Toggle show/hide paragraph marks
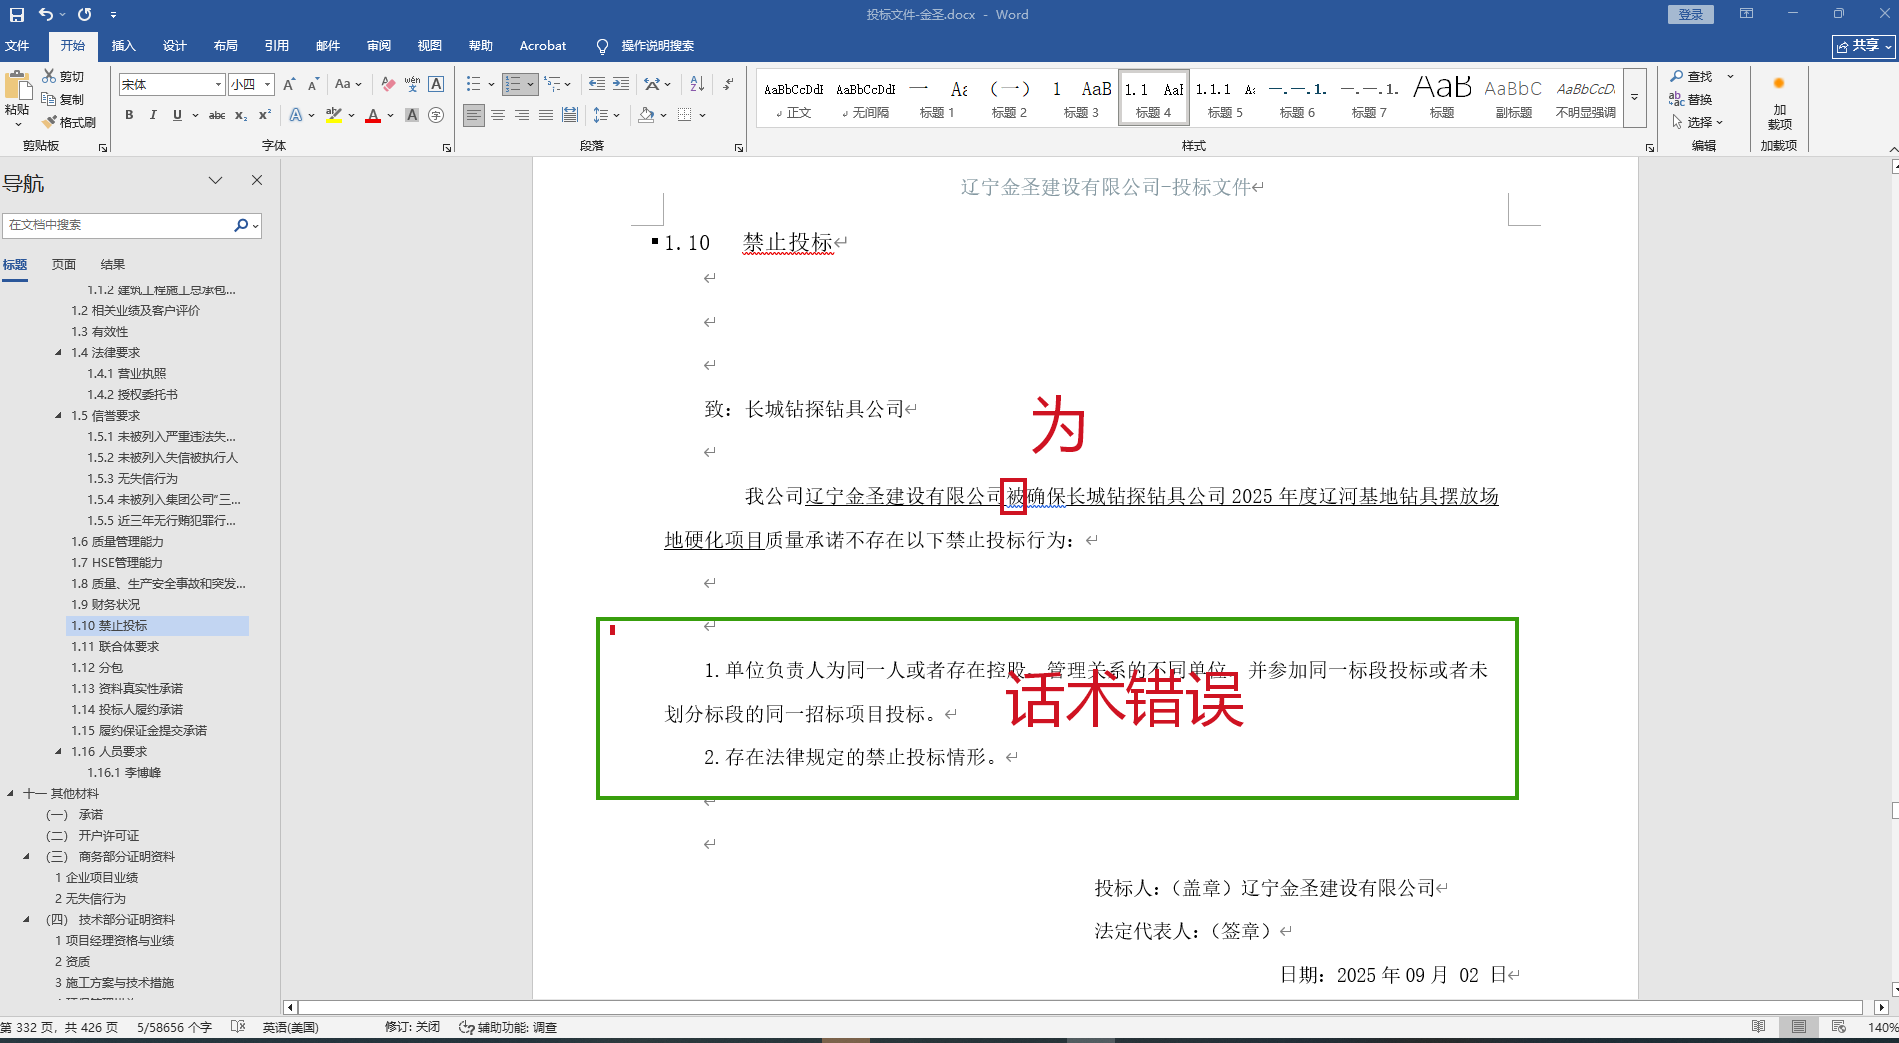 (x=729, y=85)
